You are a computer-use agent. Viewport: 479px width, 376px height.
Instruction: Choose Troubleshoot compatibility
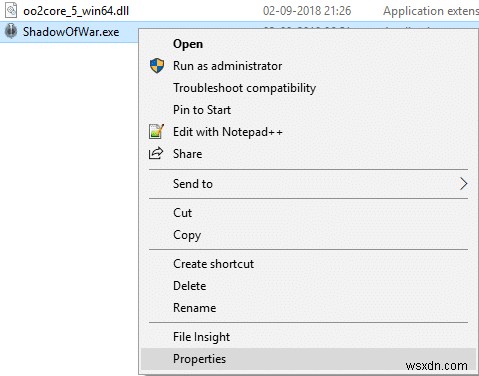click(x=308, y=88)
